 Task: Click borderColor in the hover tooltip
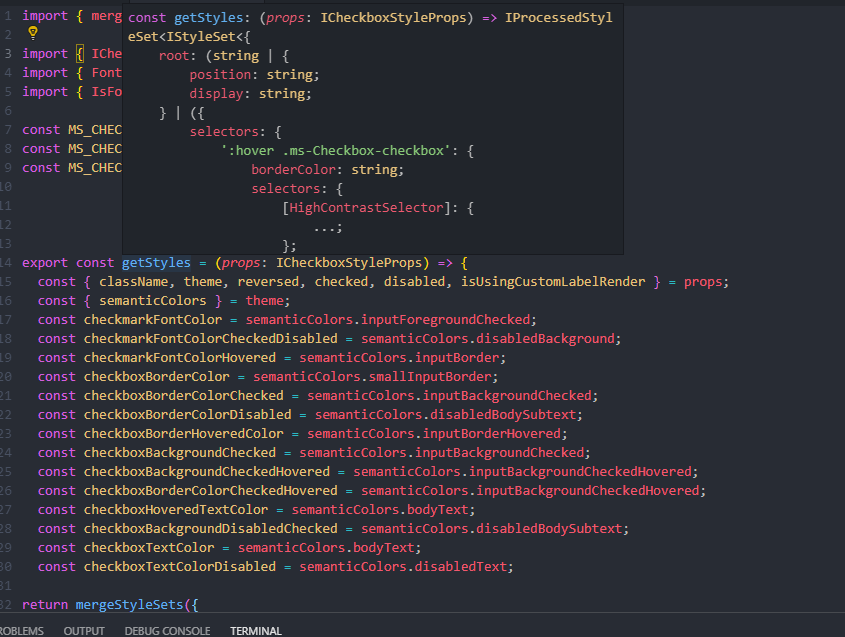[293, 170]
